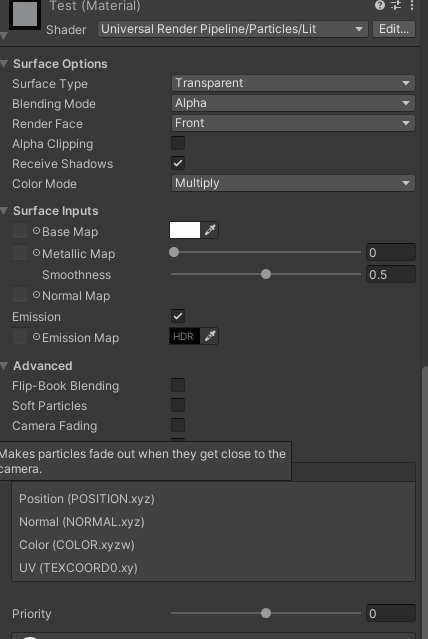Viewport: 428px width, 639px height.
Task: Enable the Soft Particles checkbox
Action: point(178,405)
